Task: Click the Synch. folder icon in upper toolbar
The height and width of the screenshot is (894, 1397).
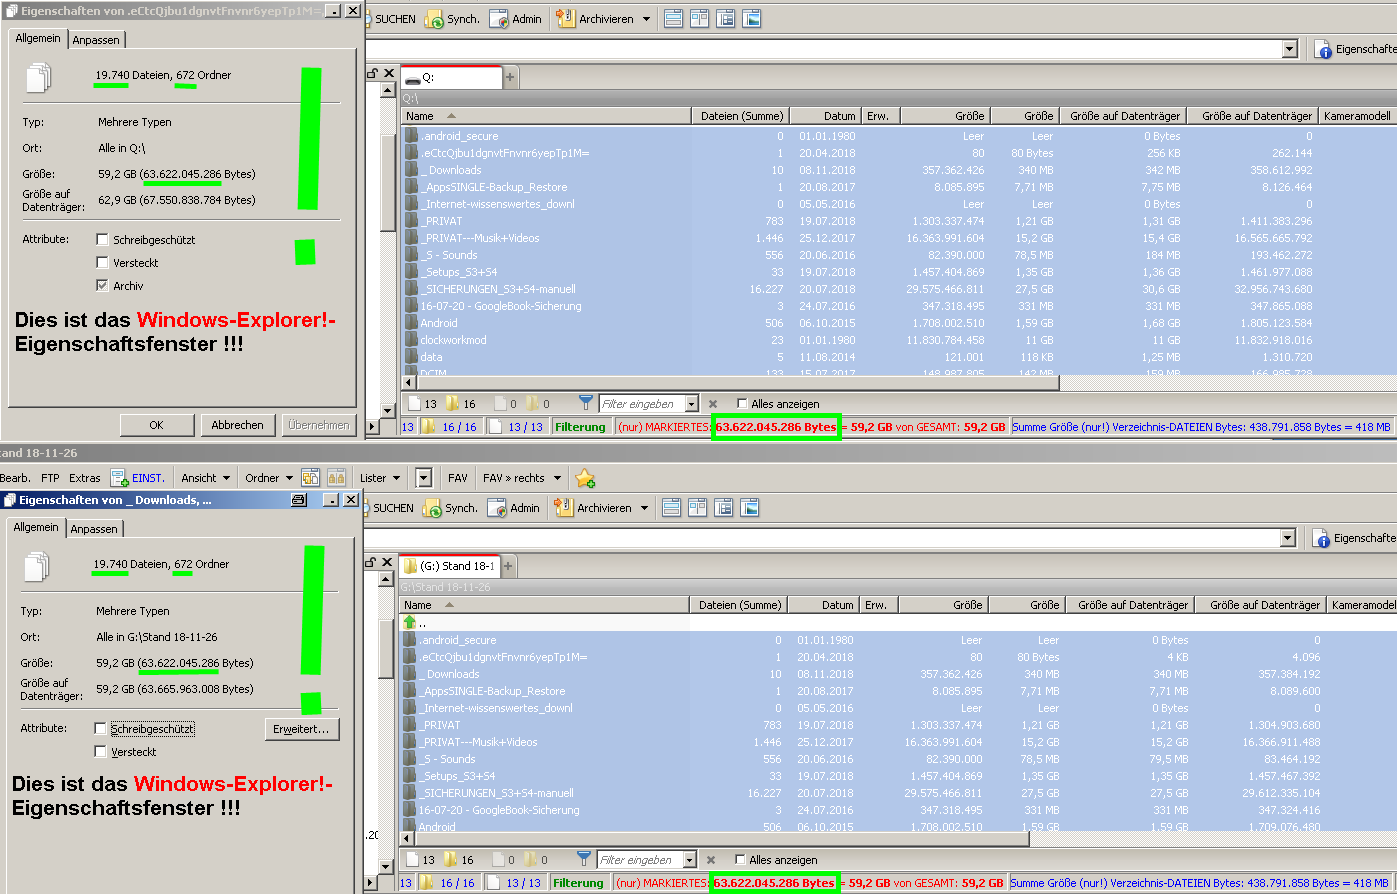Action: pos(434,19)
